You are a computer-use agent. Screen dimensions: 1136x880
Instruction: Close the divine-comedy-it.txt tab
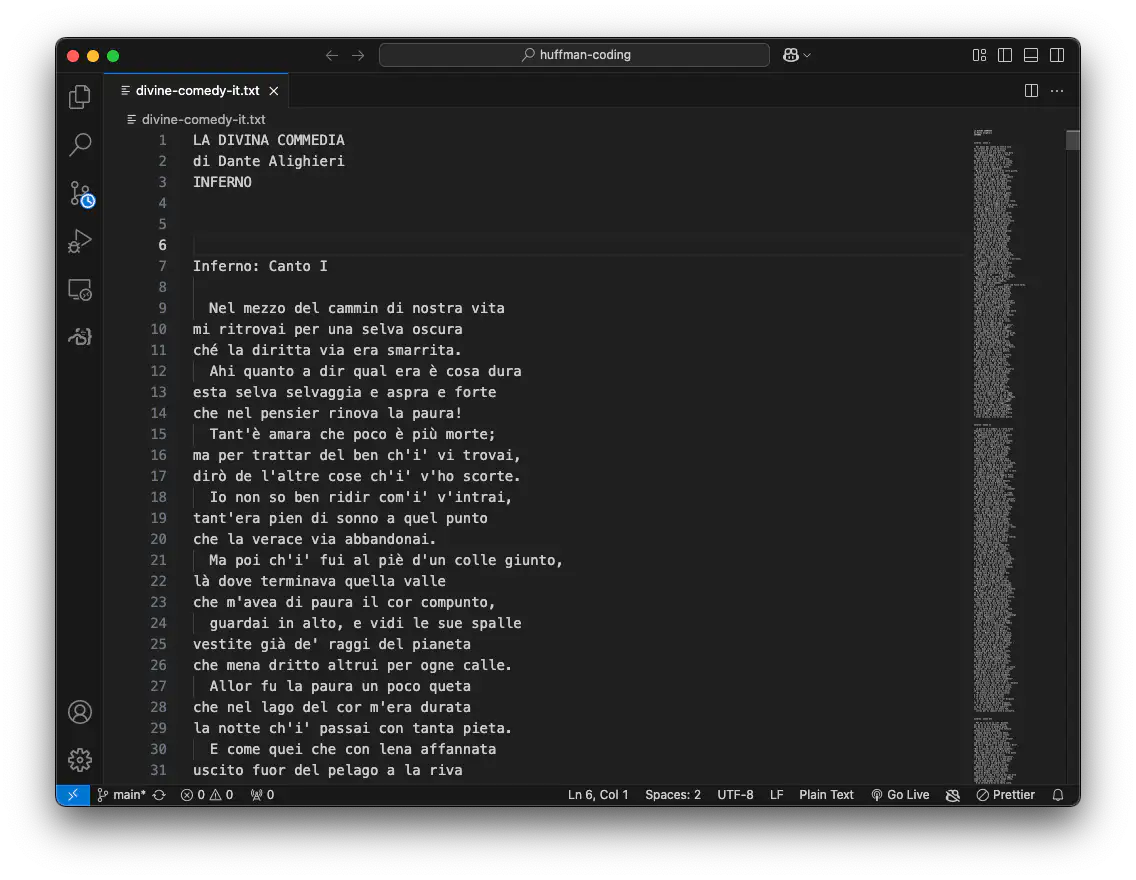click(274, 91)
